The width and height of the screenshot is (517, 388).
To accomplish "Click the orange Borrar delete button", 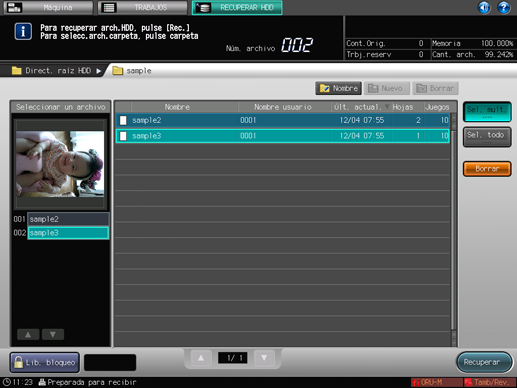I will (487, 169).
